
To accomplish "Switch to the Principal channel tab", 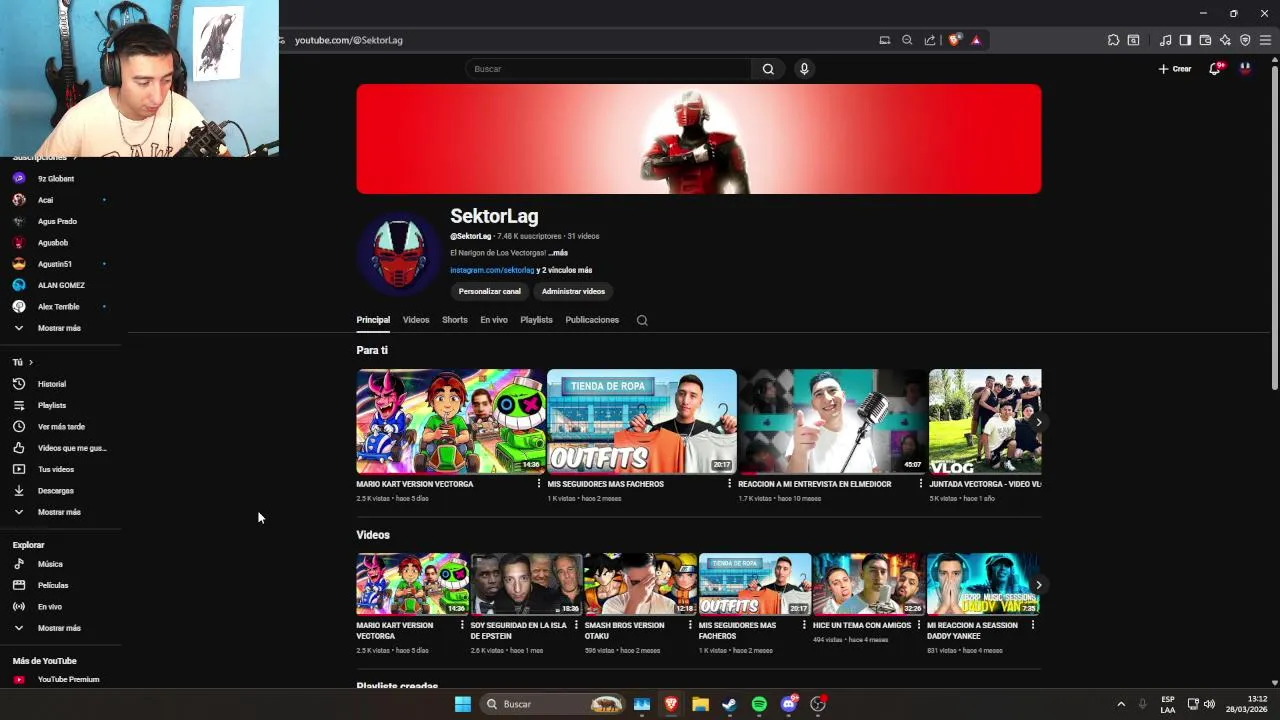I will 373,320.
